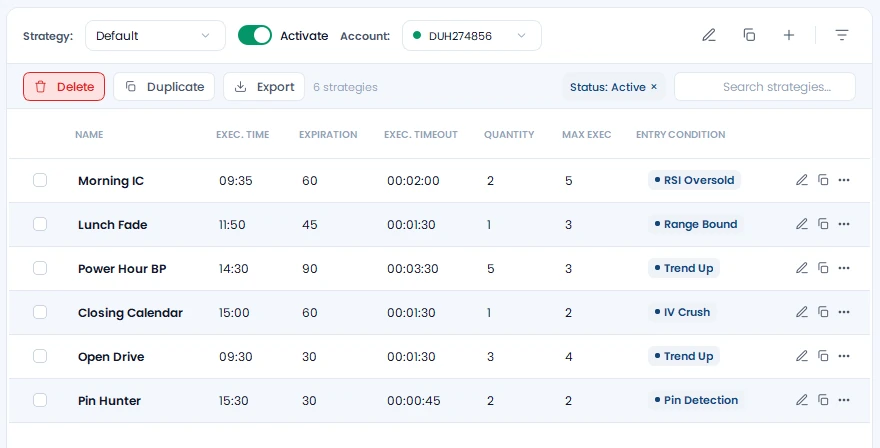Edit the Power Hour BP row
The image size is (880, 448).
click(802, 268)
